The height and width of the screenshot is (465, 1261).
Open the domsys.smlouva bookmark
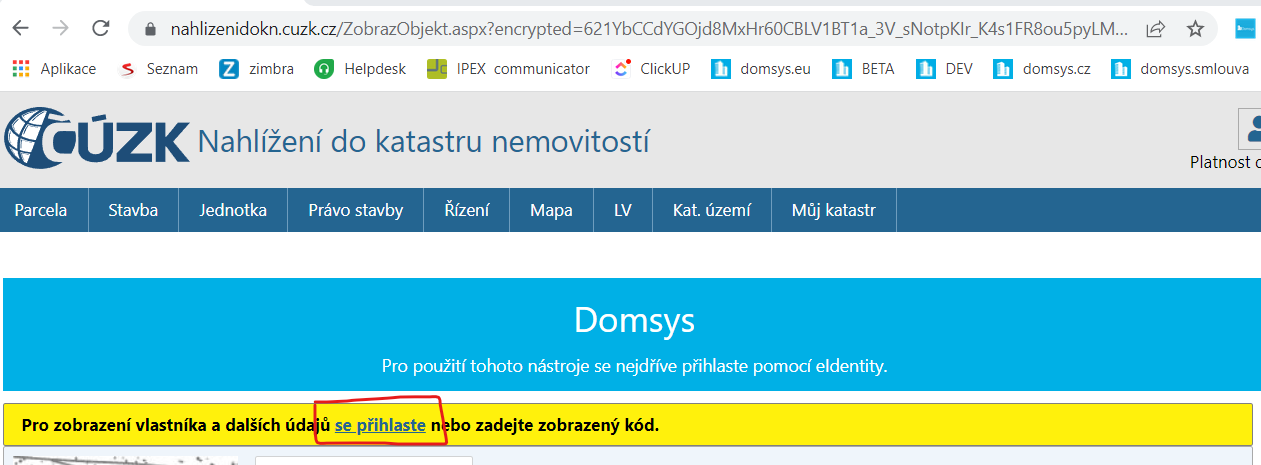[1180, 69]
